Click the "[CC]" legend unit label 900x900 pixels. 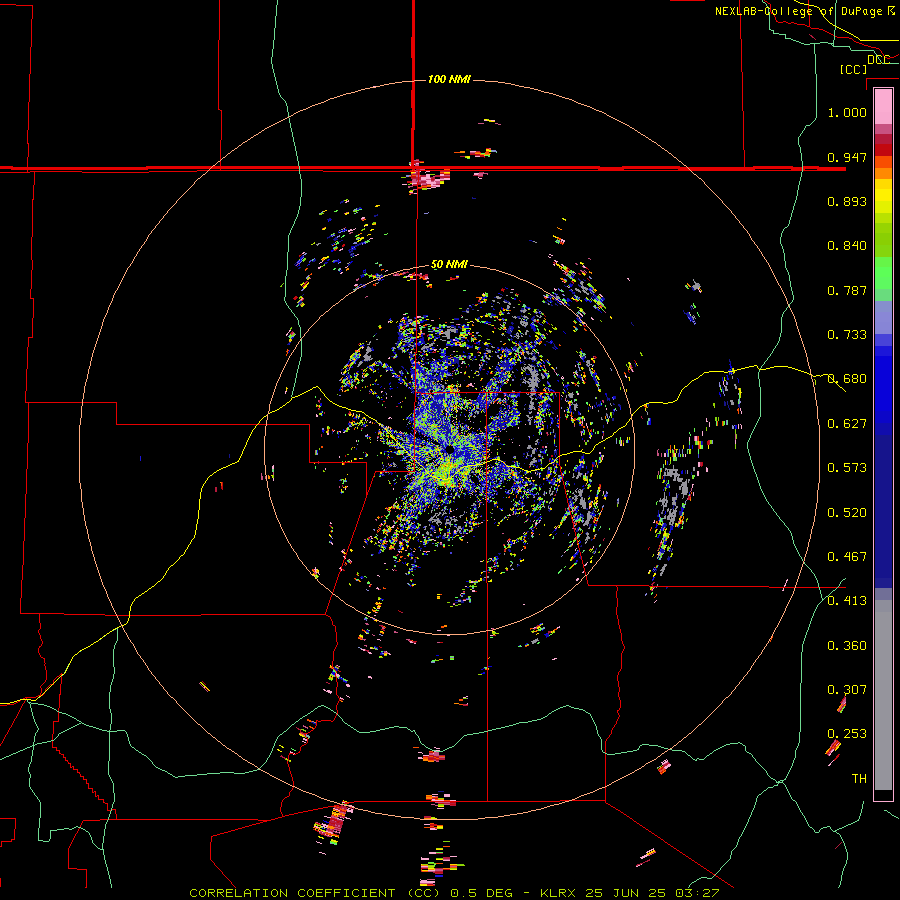point(853,69)
